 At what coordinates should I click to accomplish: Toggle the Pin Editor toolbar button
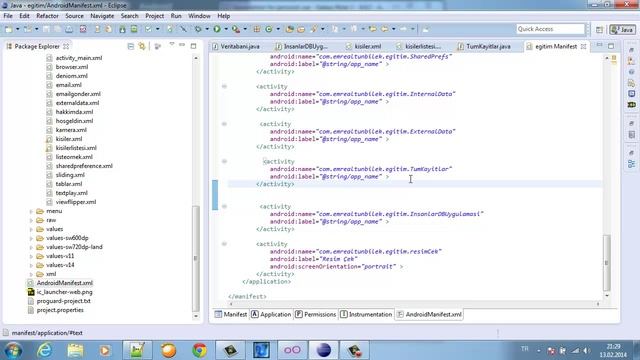pyautogui.click(x=425, y=29)
